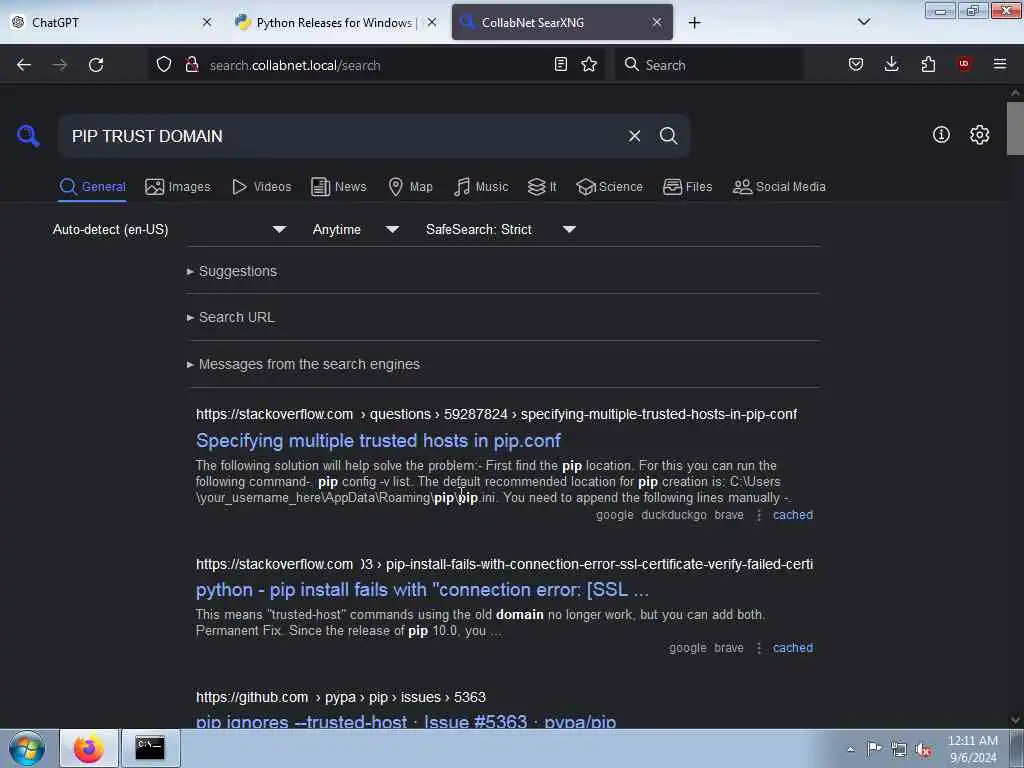Select the It search category
Screen dimensions: 1024x768
coord(542,187)
